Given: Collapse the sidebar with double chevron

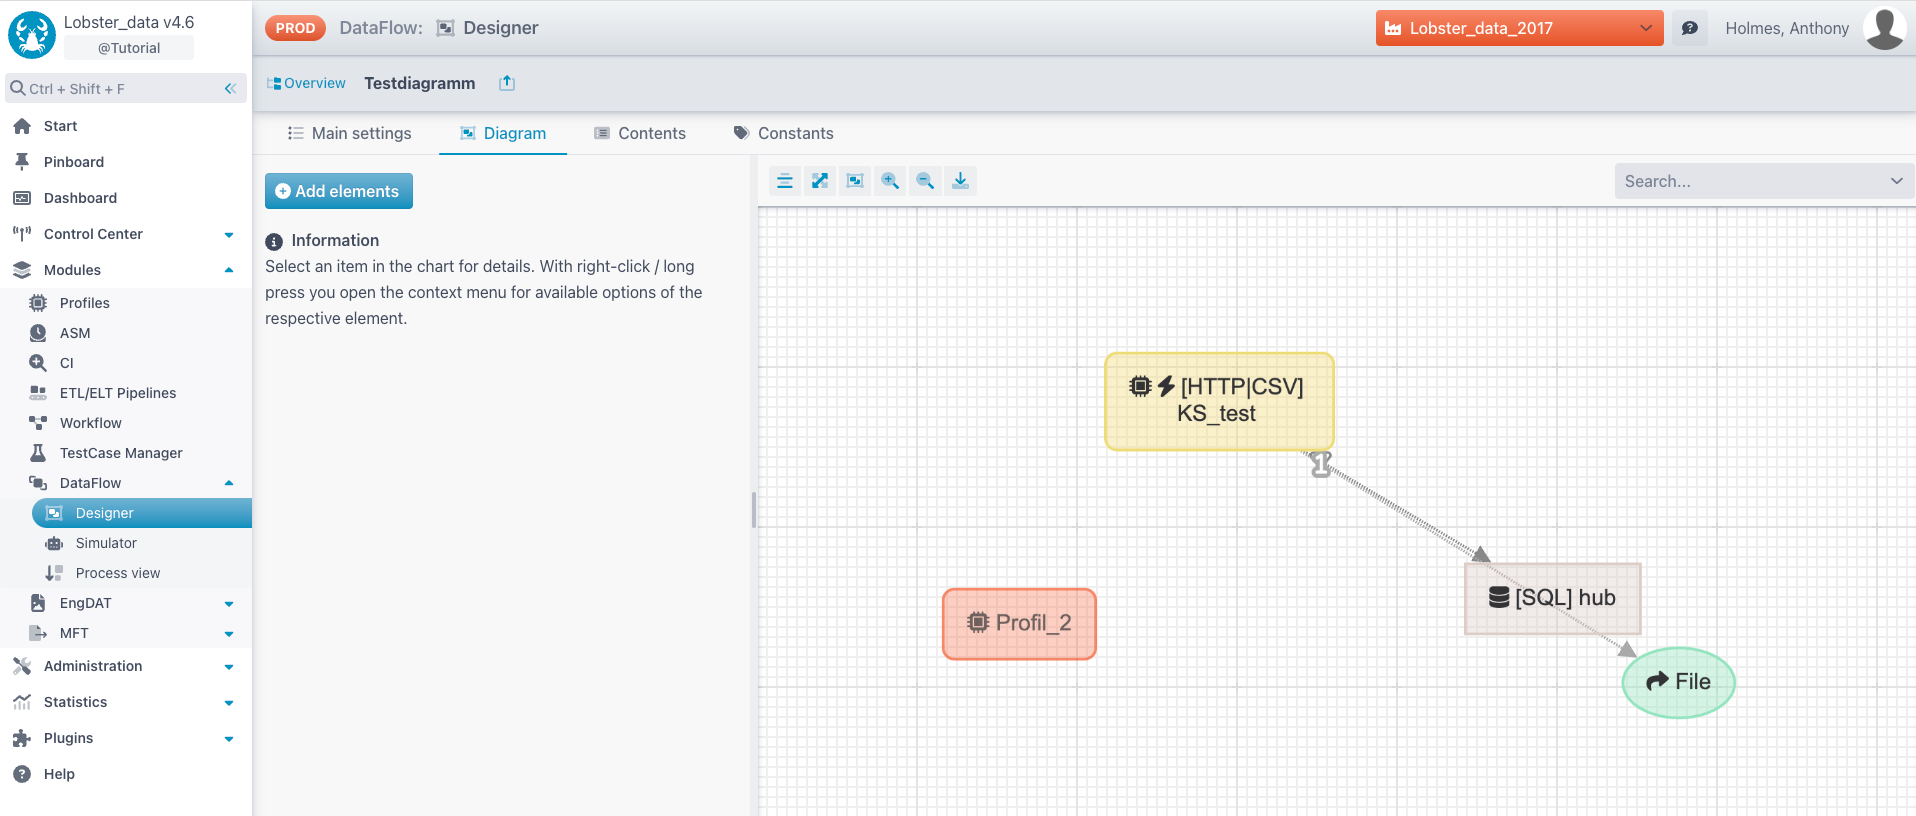Looking at the screenshot, I should tap(230, 89).
